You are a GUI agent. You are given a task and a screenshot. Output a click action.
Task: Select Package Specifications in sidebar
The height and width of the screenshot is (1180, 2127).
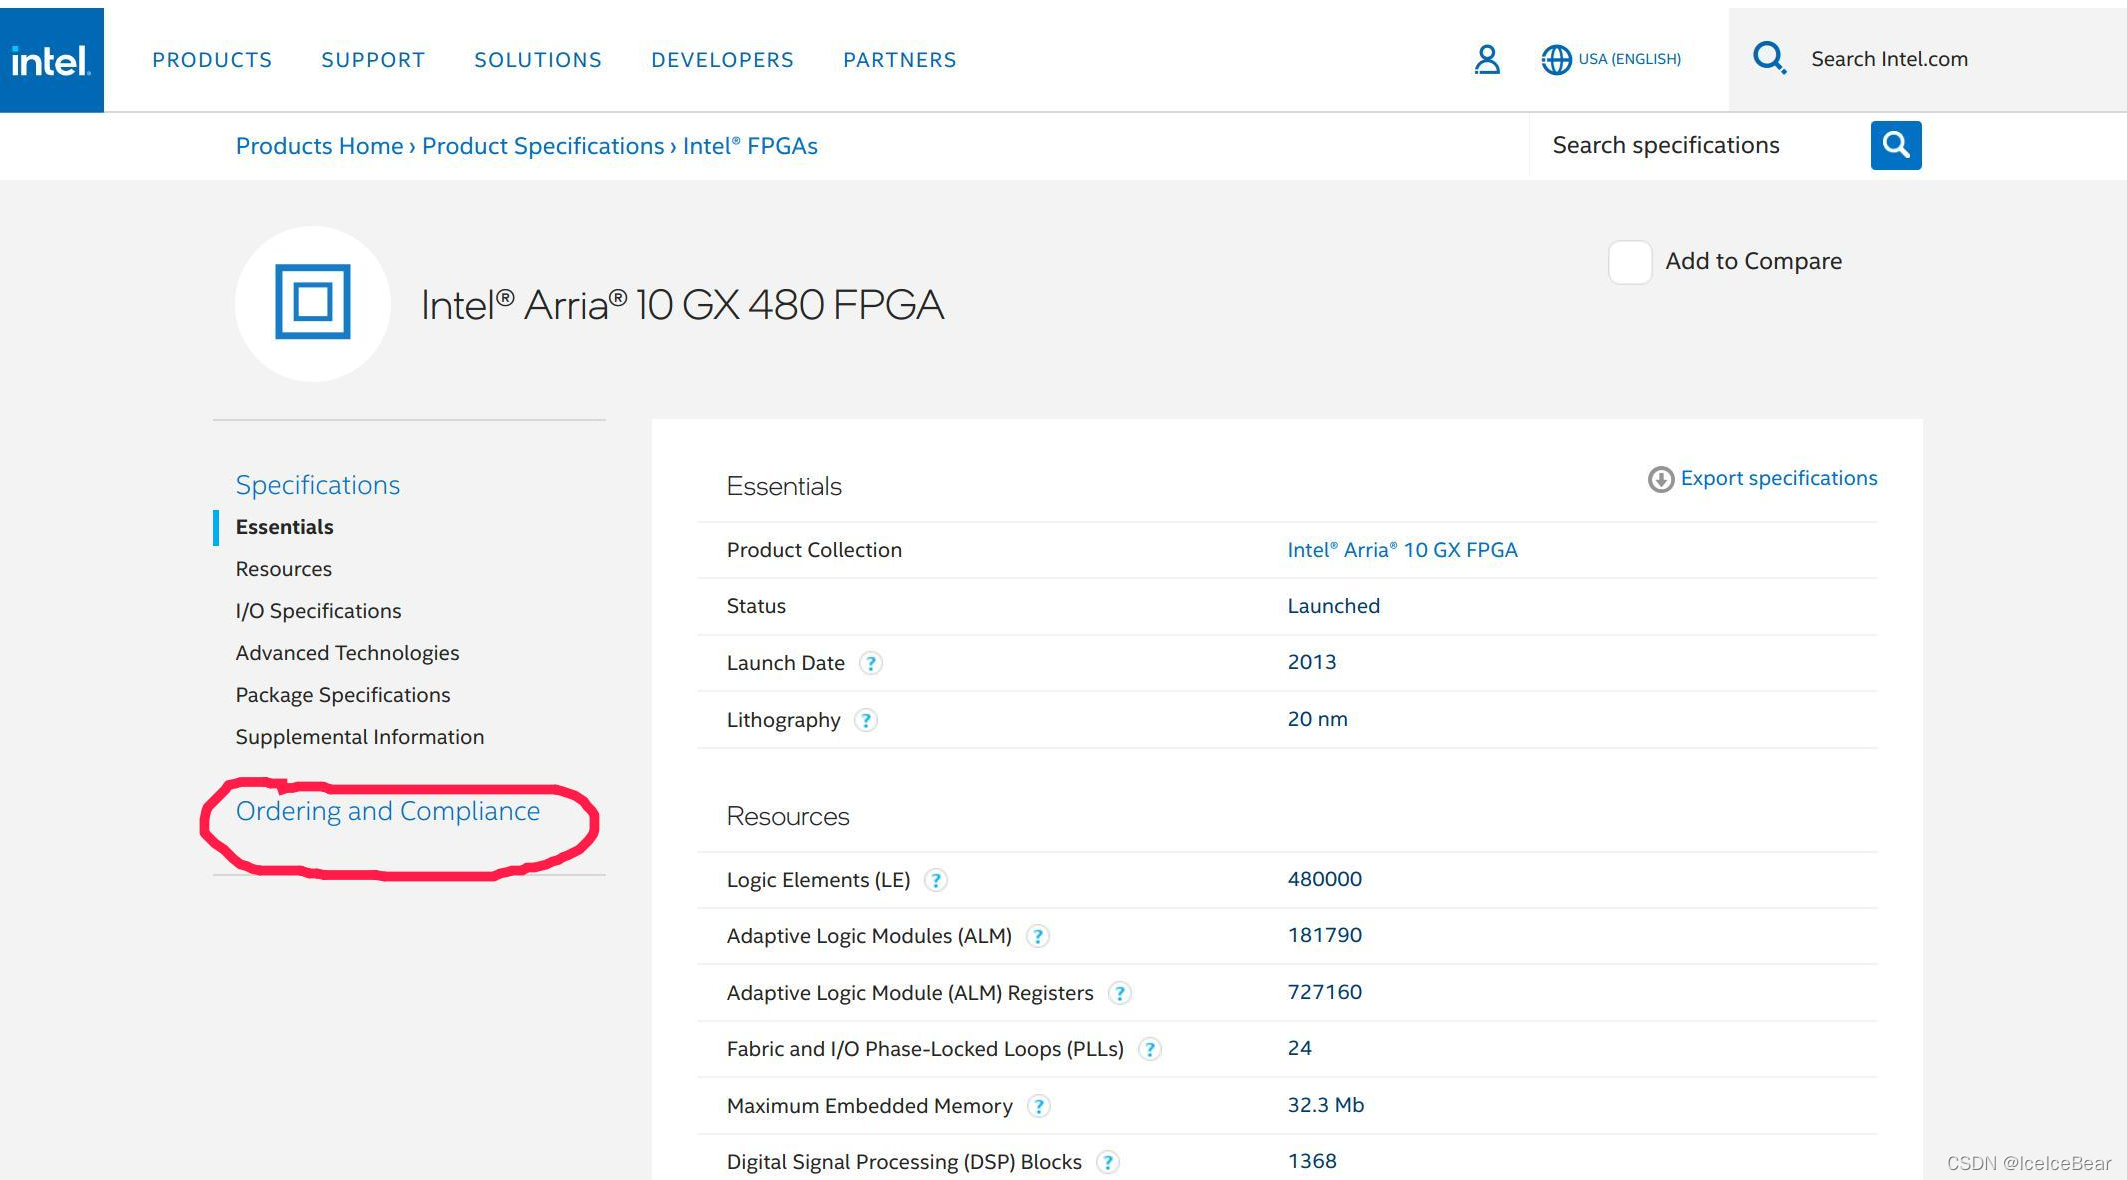(x=342, y=695)
